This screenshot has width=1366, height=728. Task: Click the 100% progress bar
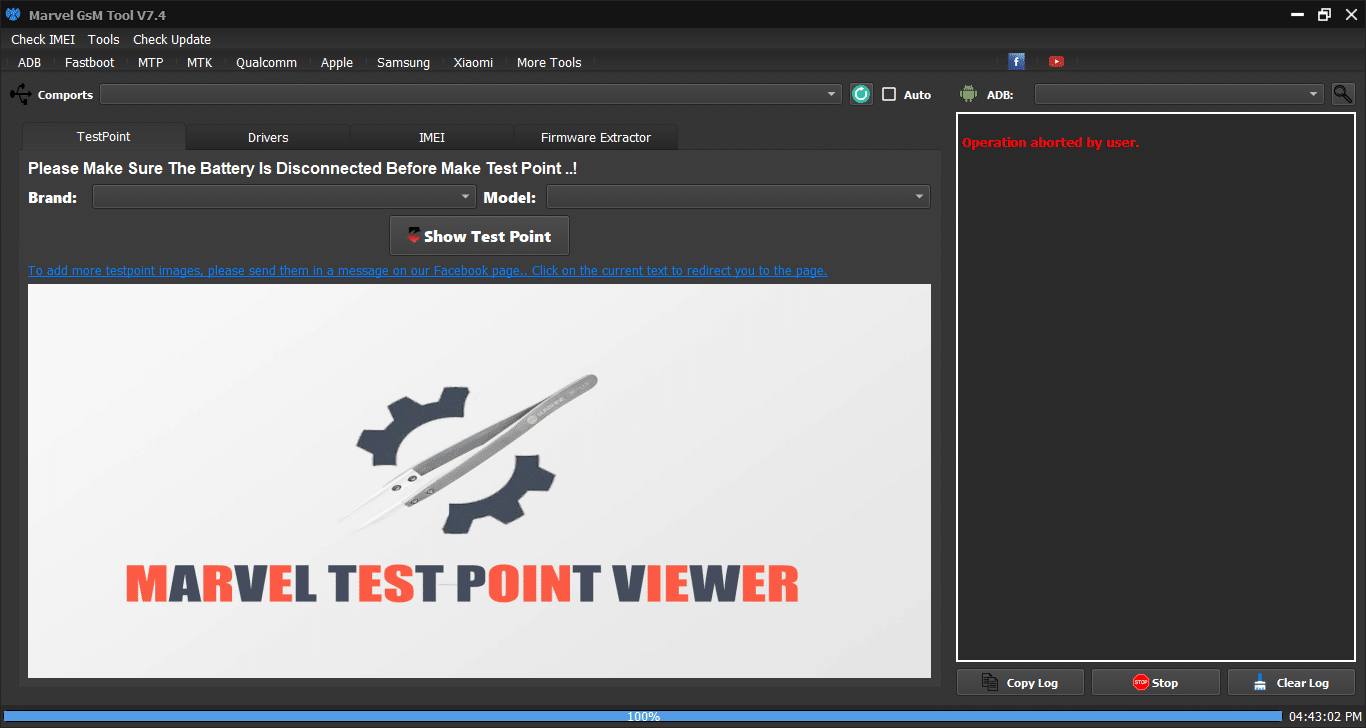pyautogui.click(x=642, y=717)
